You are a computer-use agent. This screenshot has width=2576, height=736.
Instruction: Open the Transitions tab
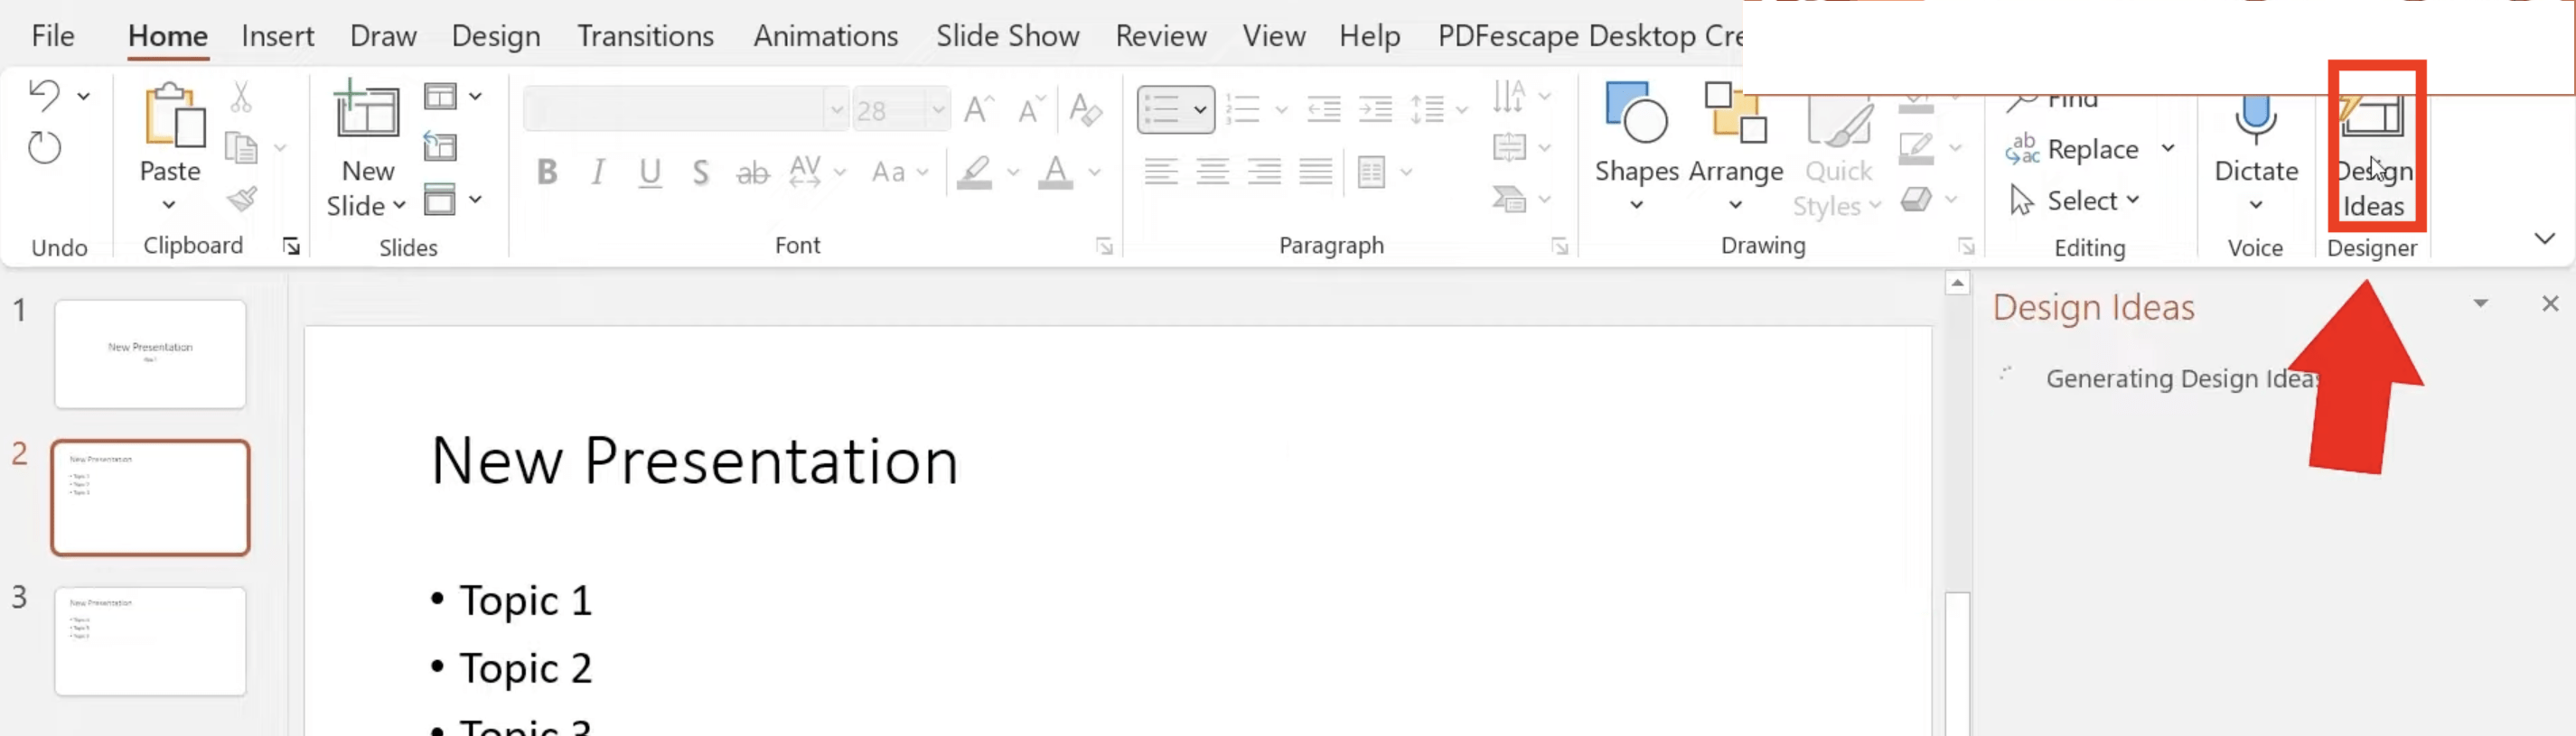(x=645, y=36)
